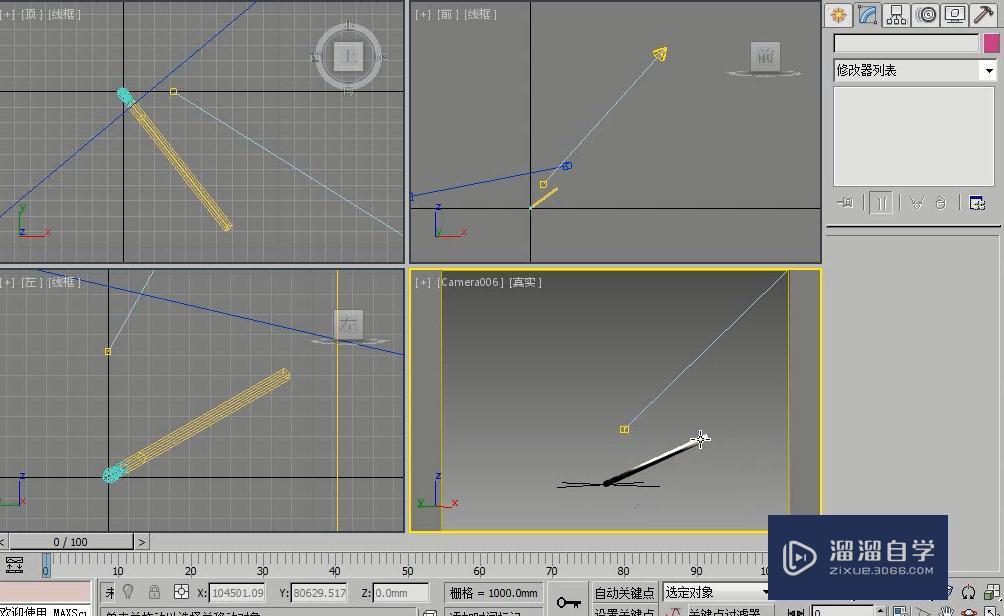Screen dimensions: 1004x616
Task: Click Make Unique icon in modifier stack
Action: pos(916,204)
